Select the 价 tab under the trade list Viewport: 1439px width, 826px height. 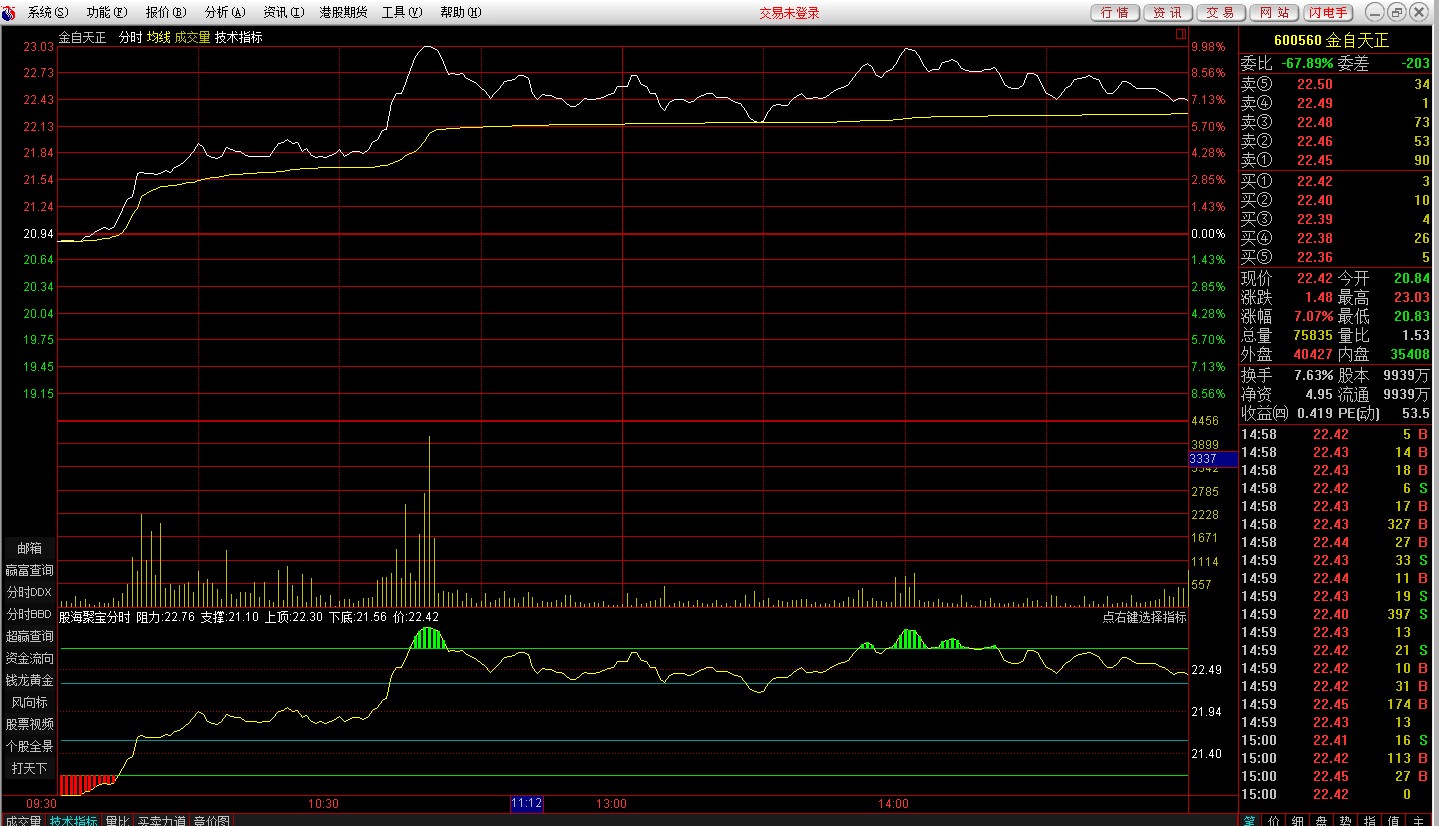coord(1273,821)
